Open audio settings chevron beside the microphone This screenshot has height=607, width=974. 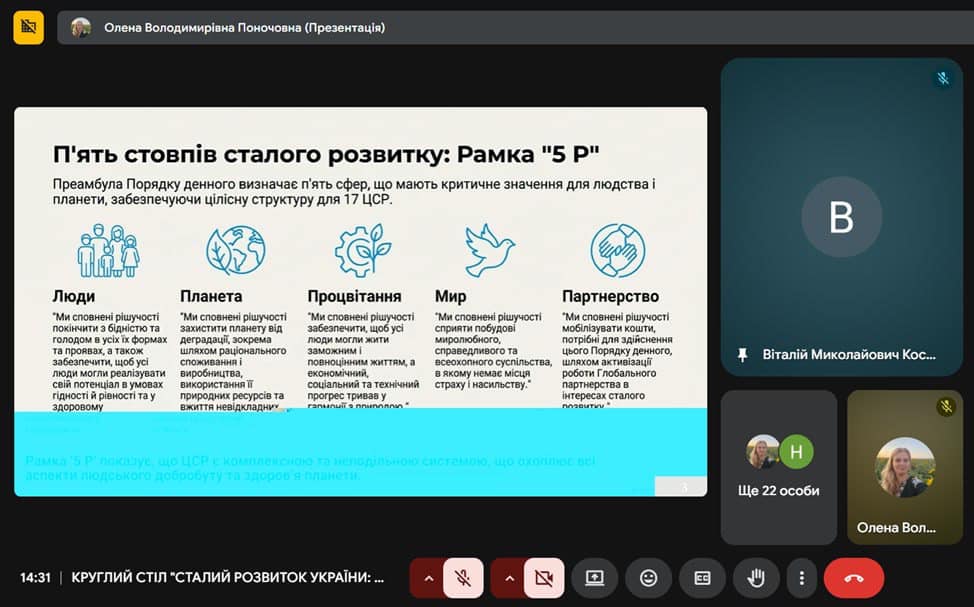[x=427, y=578]
